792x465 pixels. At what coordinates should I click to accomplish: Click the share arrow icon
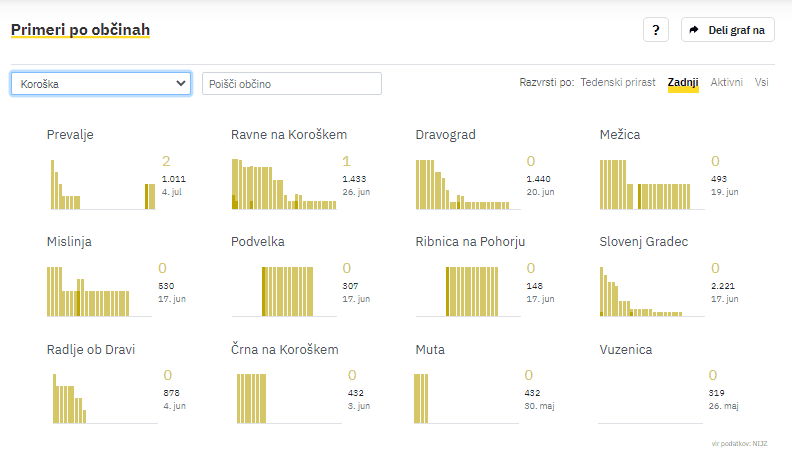coord(694,30)
